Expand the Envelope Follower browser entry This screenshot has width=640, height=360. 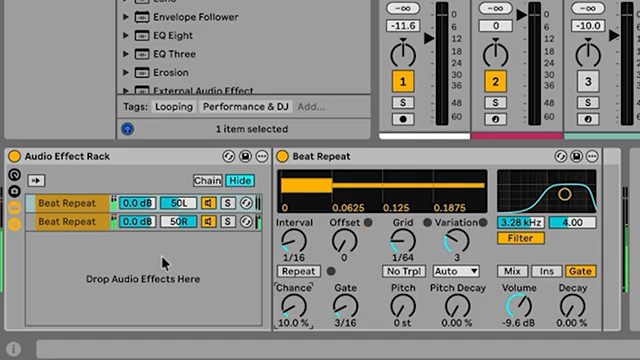[126, 17]
